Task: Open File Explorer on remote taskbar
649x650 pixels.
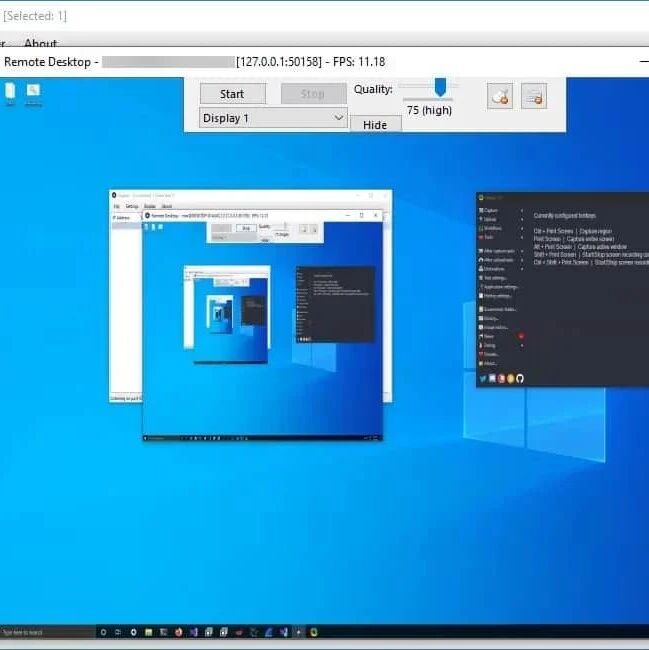Action: 148,632
